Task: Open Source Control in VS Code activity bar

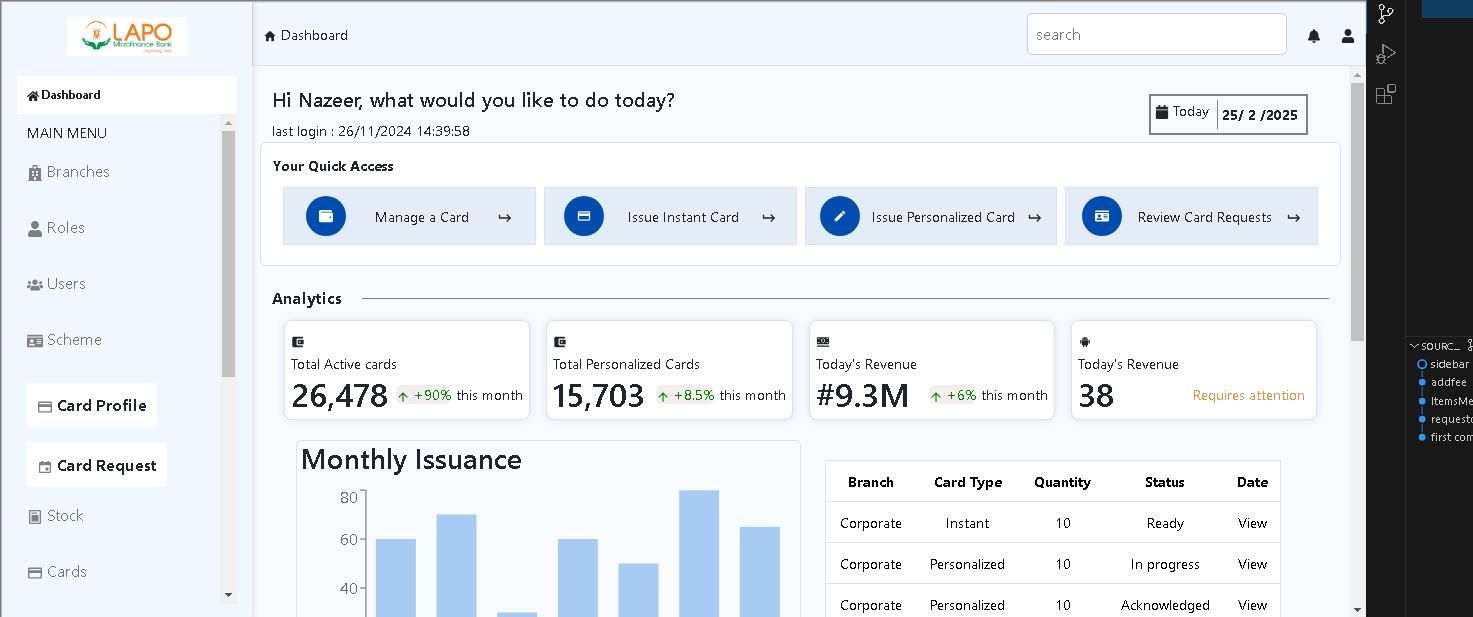Action: tap(1386, 14)
